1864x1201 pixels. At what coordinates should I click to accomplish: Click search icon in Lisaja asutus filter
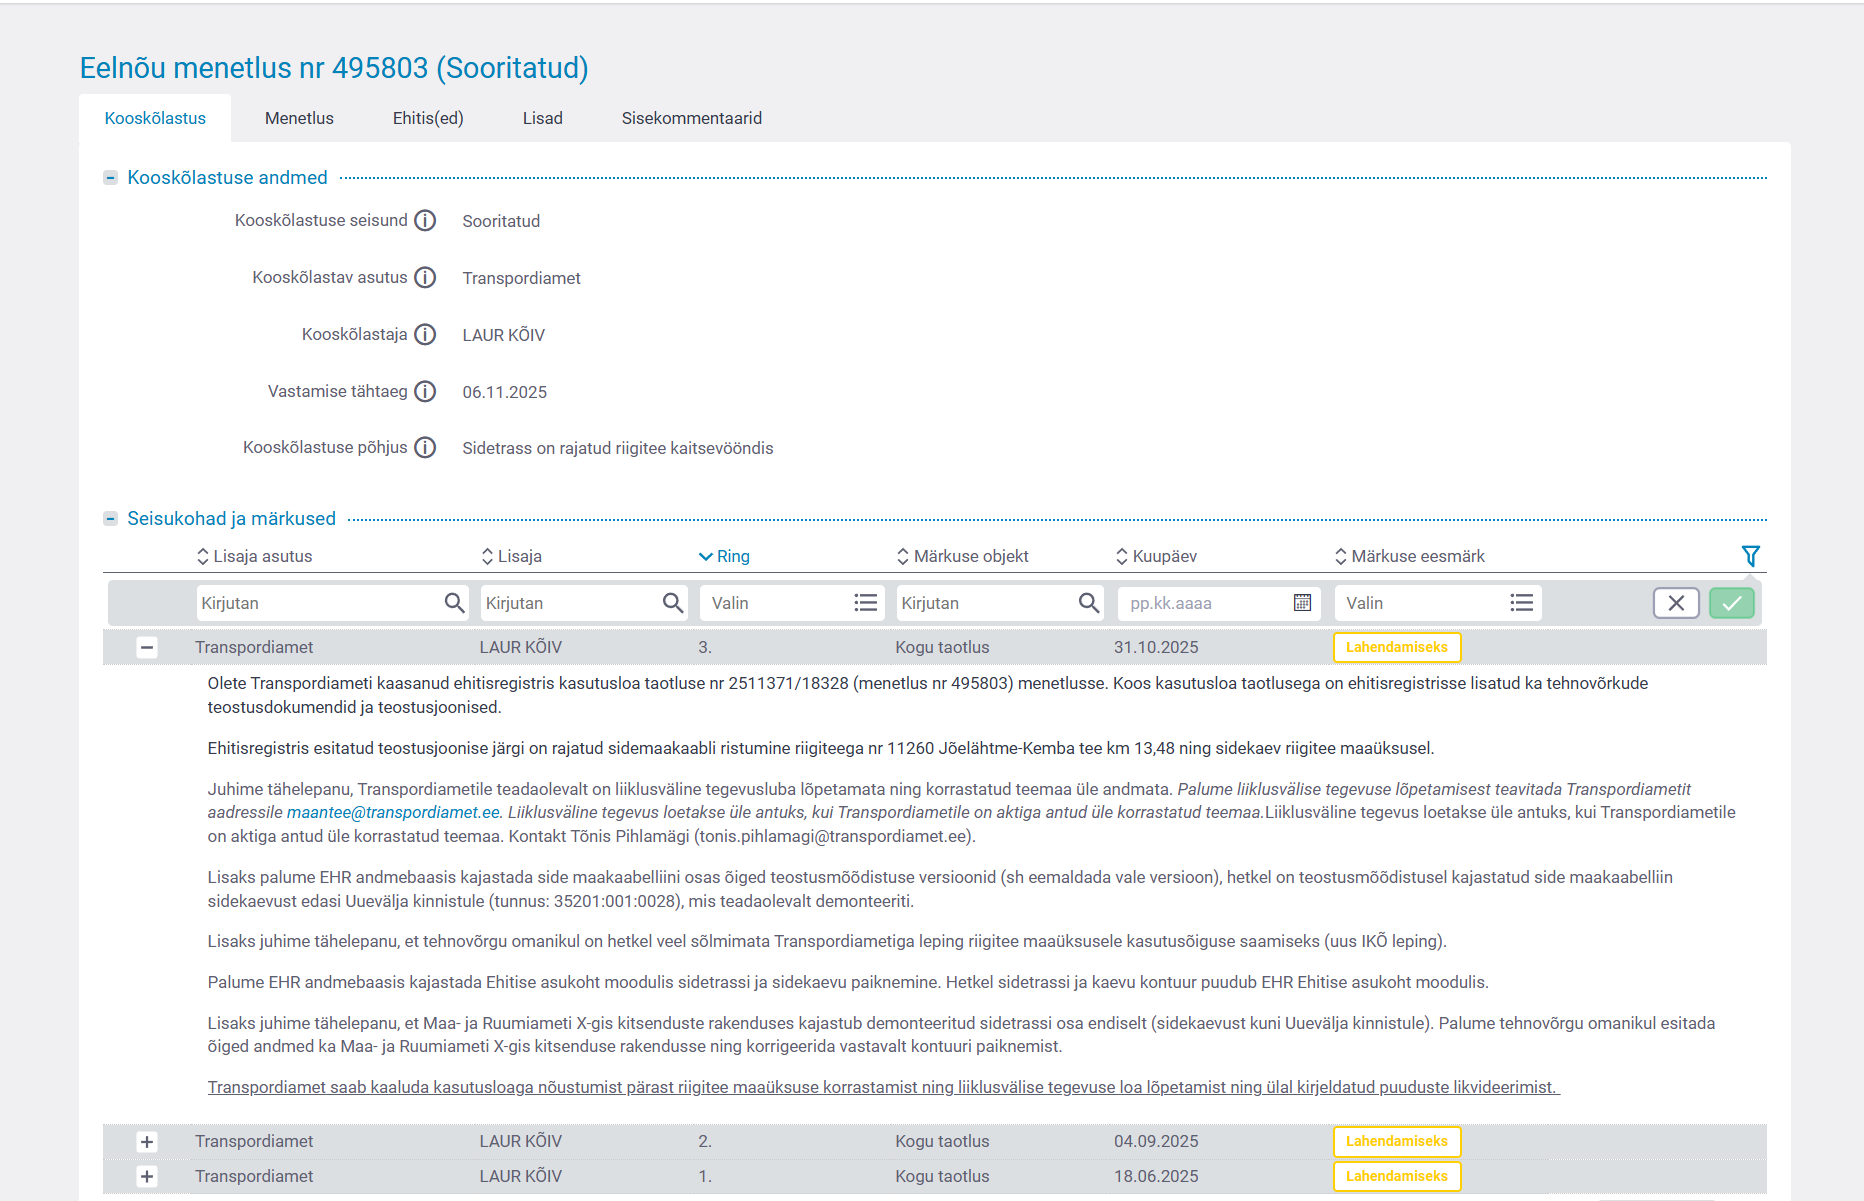[x=454, y=603]
